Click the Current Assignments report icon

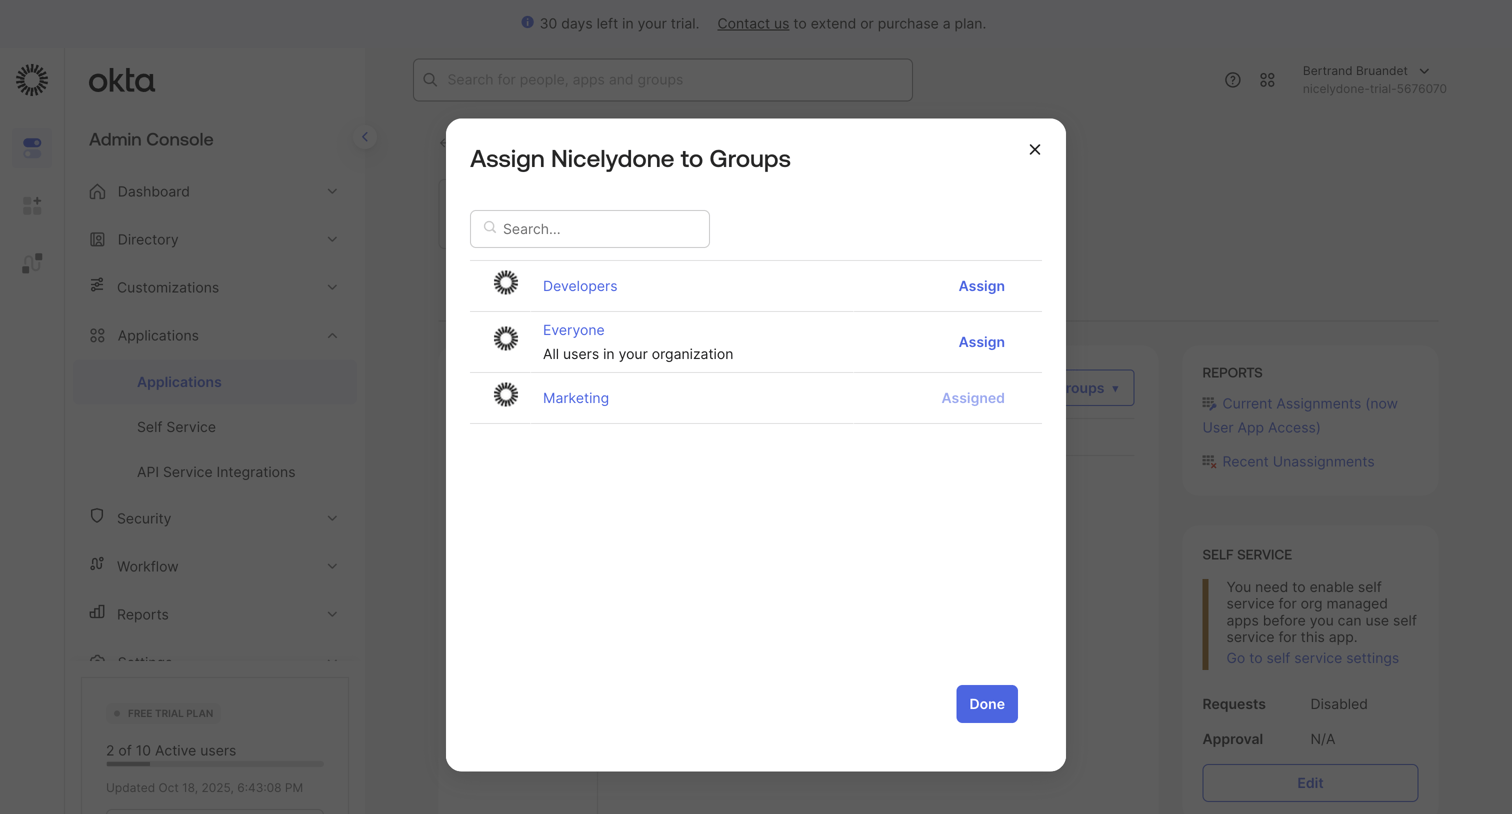coord(1209,404)
